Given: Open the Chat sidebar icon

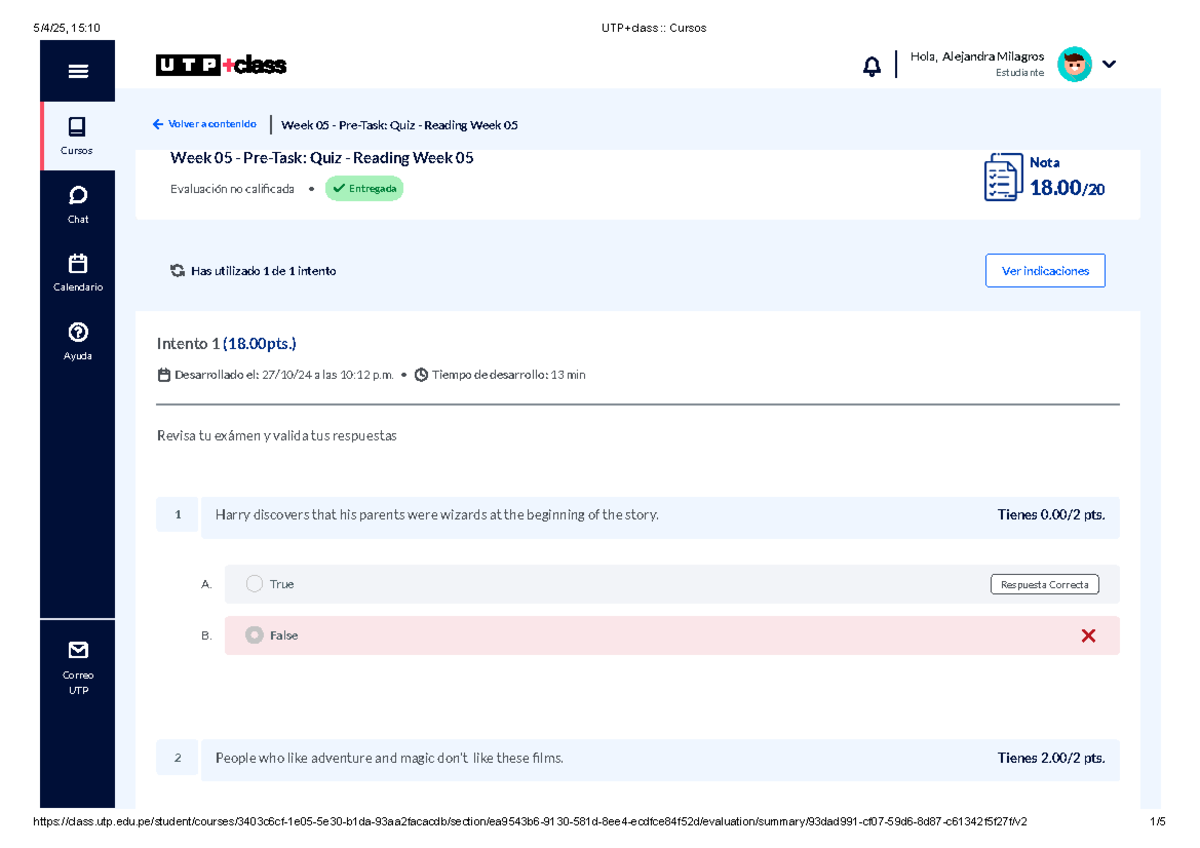Looking at the screenshot, I should [x=78, y=204].
